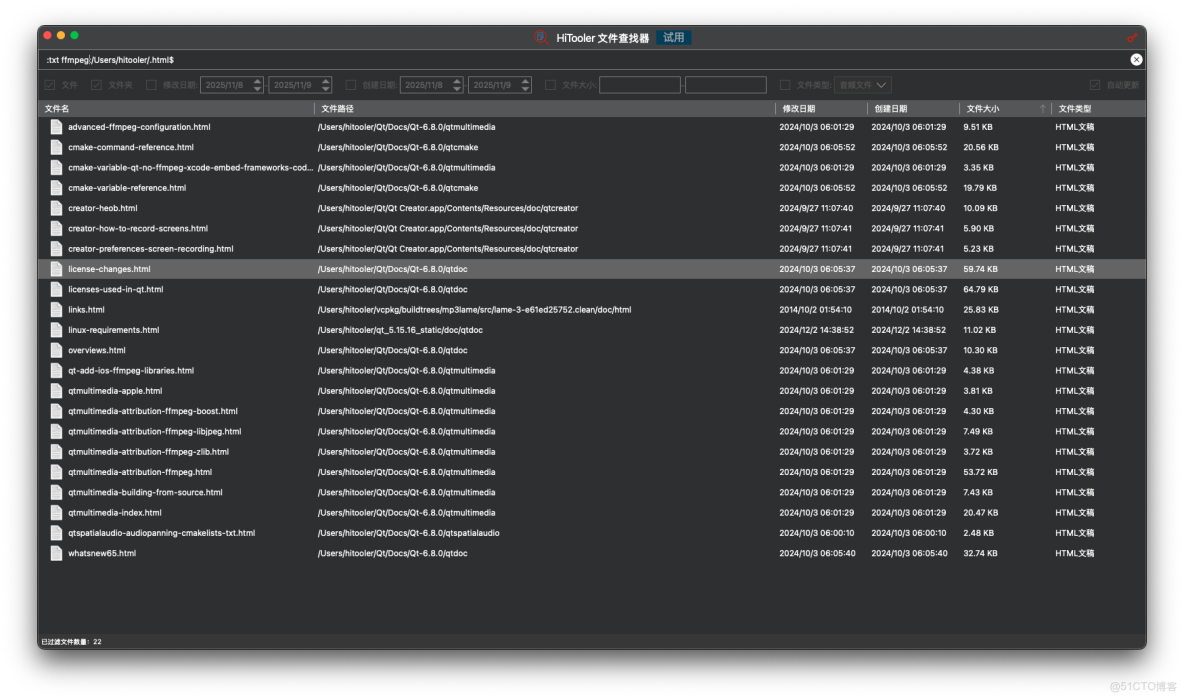Sort by the 修改日期 column header
Screen dimensions: 1184x699
click(x=822, y=109)
